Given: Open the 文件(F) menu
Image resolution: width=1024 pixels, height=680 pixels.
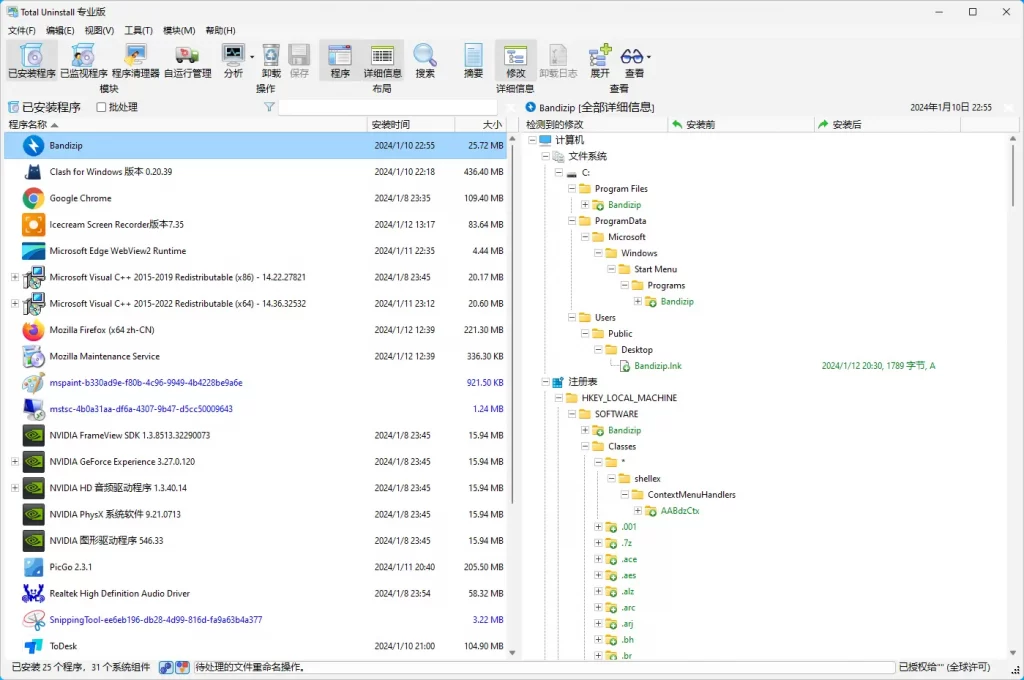Looking at the screenshot, I should coord(22,31).
